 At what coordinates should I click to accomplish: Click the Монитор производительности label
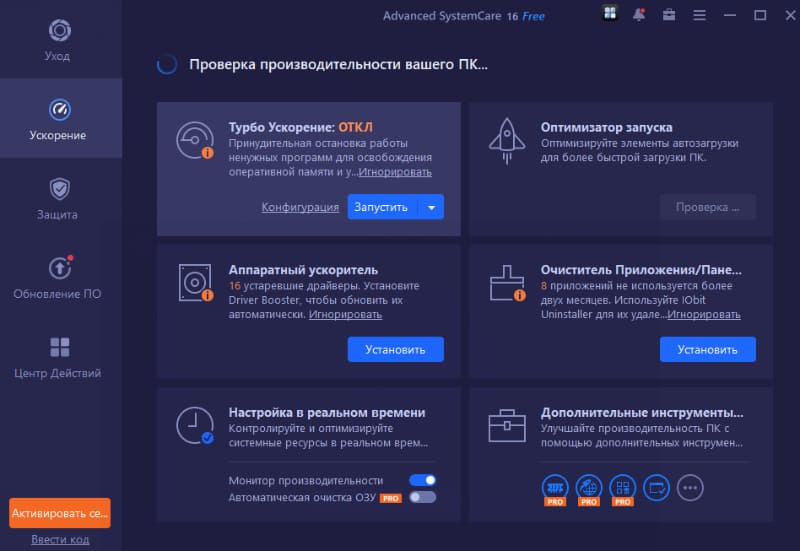pyautogui.click(x=306, y=481)
